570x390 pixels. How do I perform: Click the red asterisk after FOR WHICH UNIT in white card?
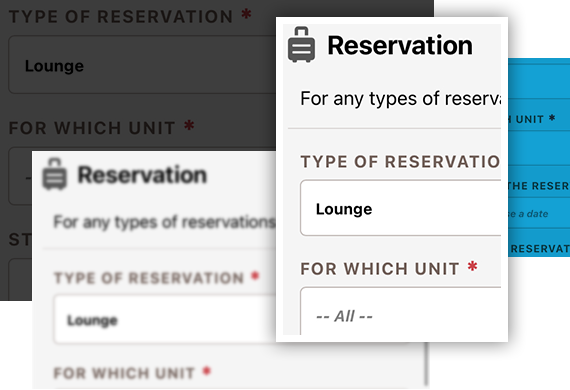(472, 267)
